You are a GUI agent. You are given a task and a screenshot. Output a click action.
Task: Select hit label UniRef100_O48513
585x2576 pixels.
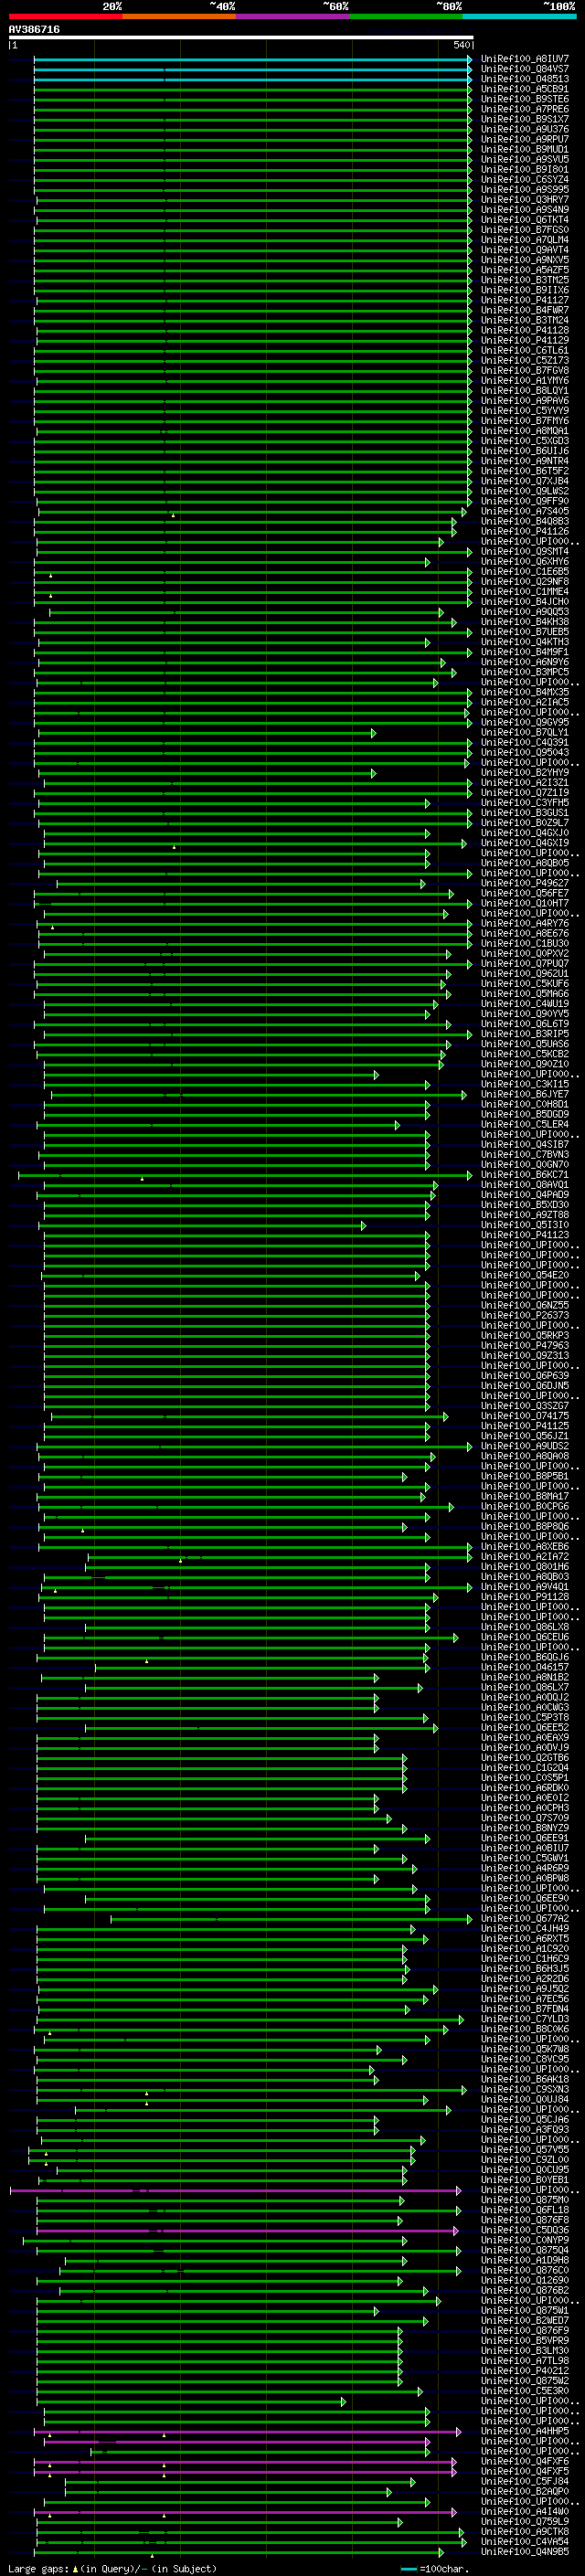525,79
